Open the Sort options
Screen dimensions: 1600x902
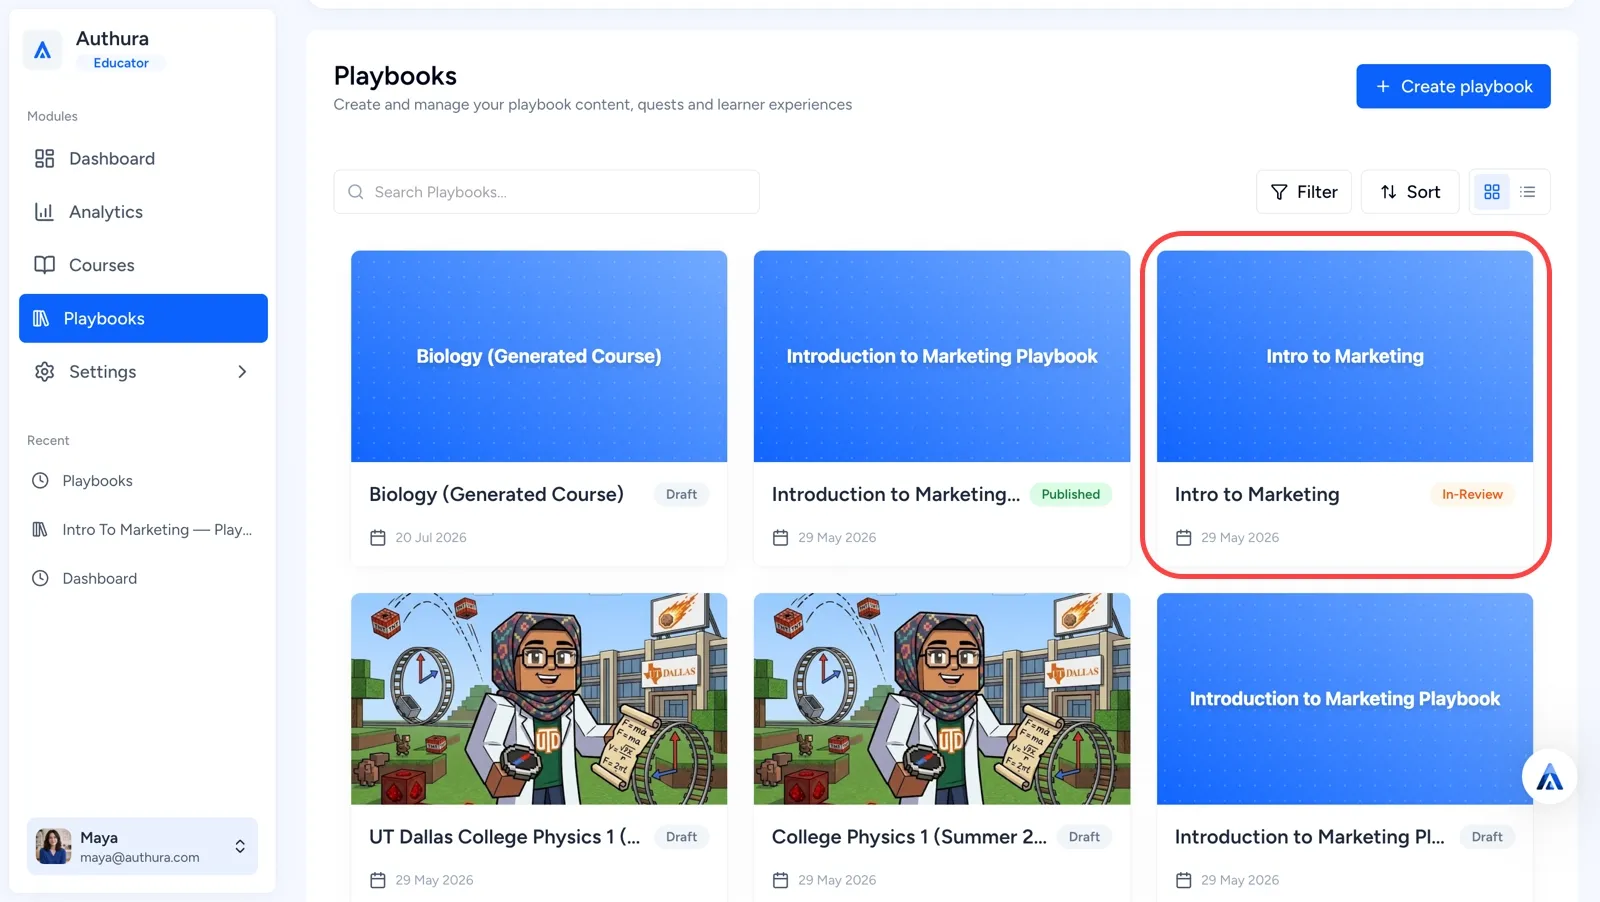click(1410, 192)
